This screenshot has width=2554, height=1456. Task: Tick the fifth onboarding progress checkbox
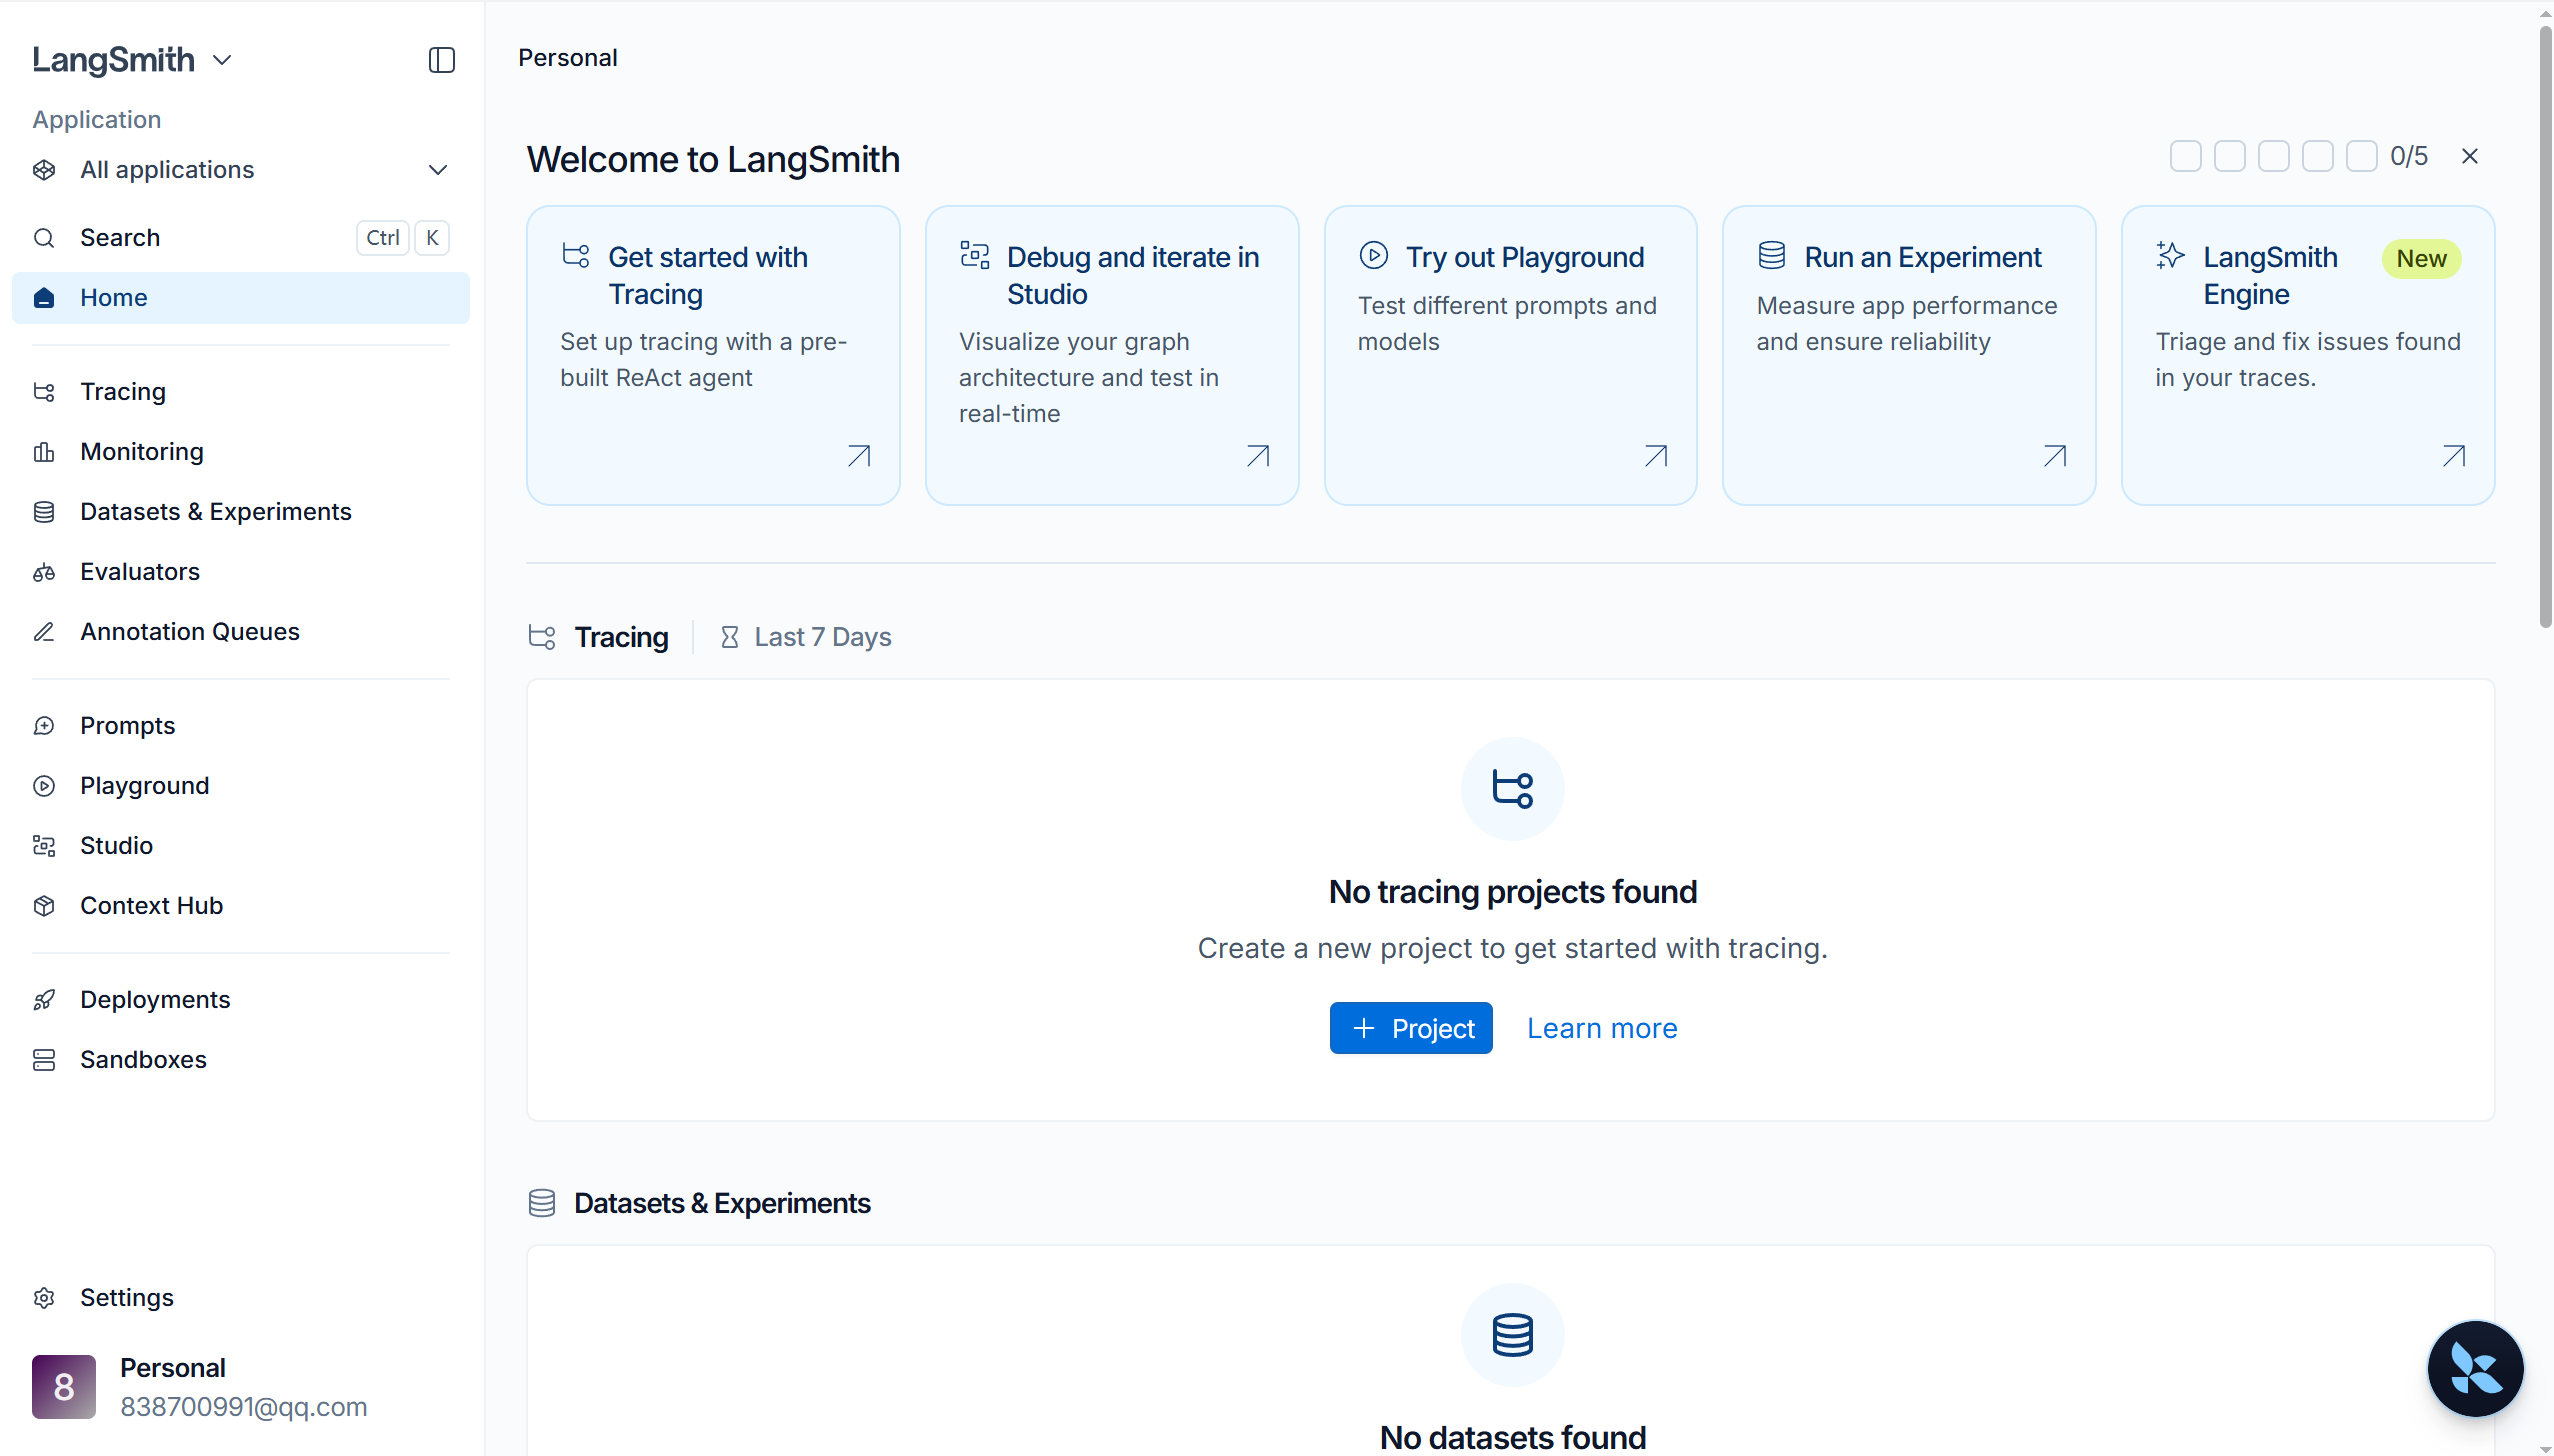(x=2361, y=156)
